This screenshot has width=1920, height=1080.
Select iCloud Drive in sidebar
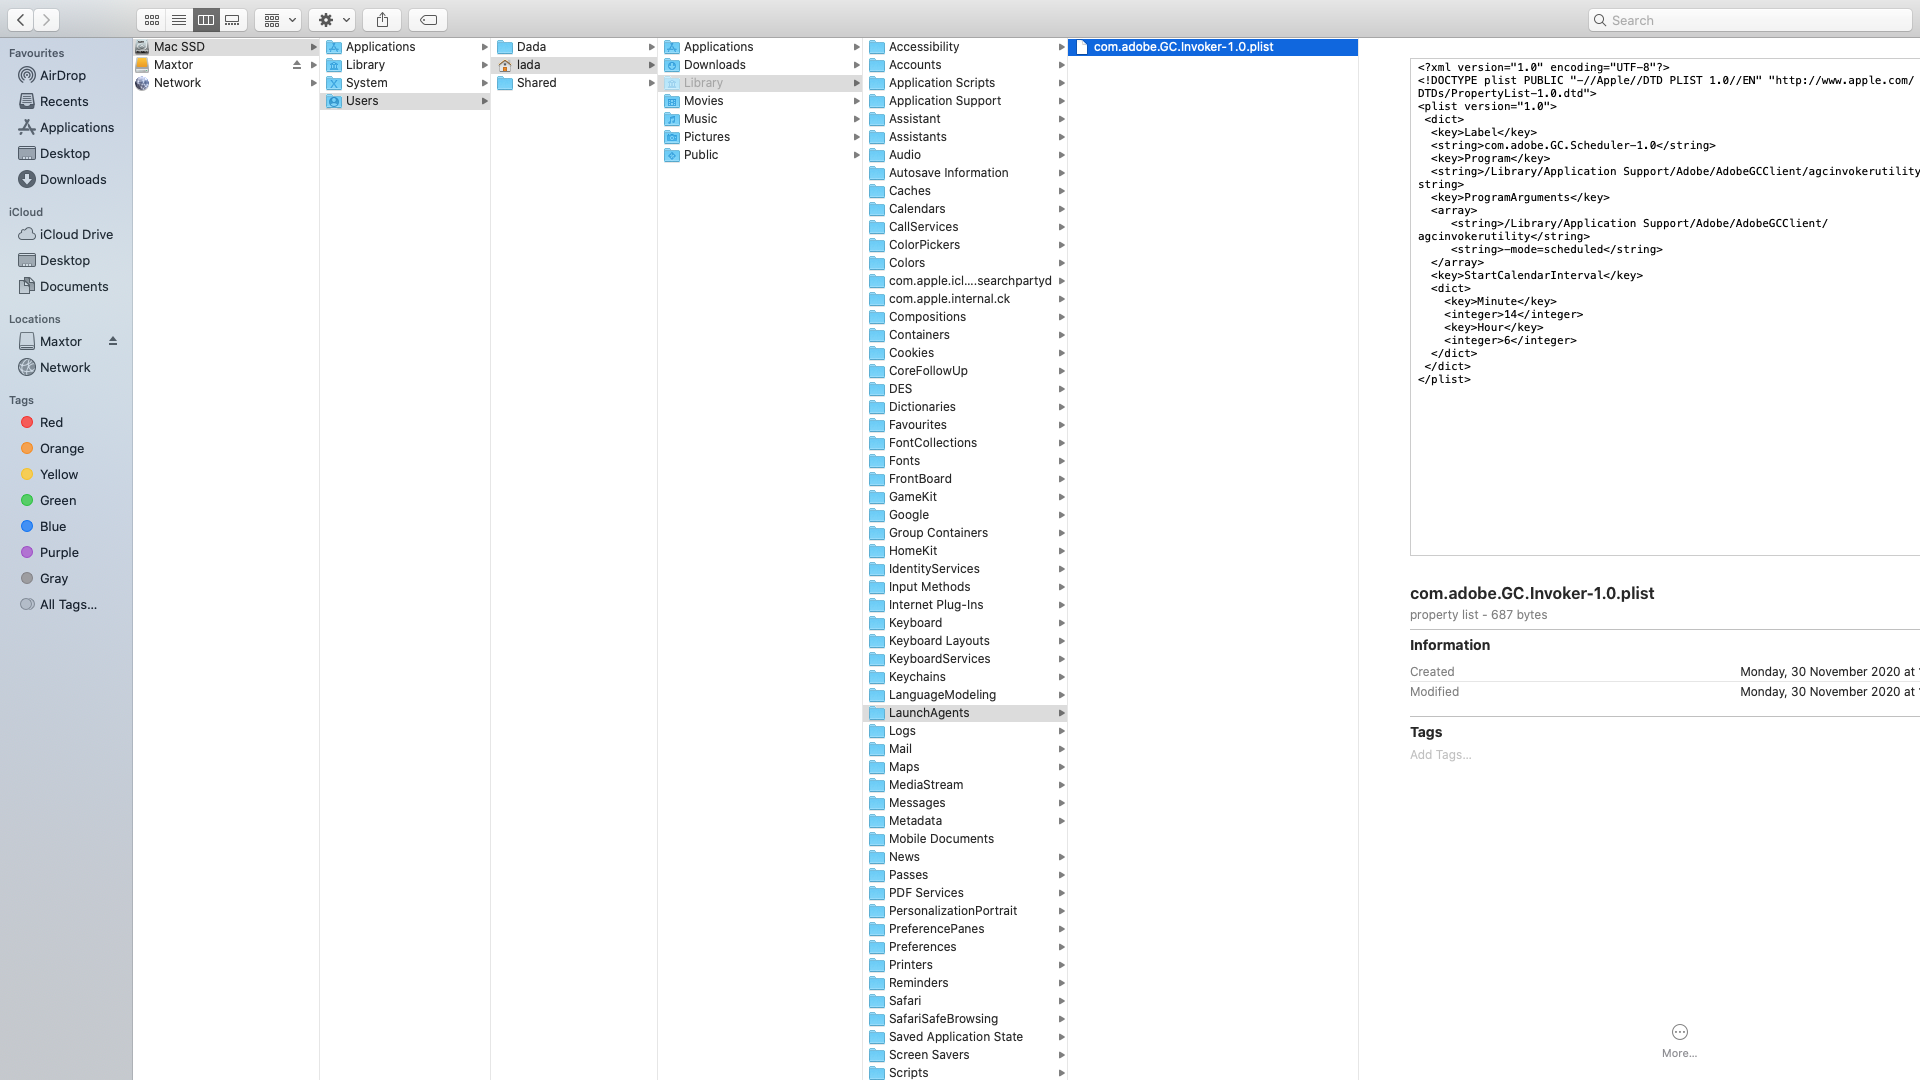pos(76,234)
